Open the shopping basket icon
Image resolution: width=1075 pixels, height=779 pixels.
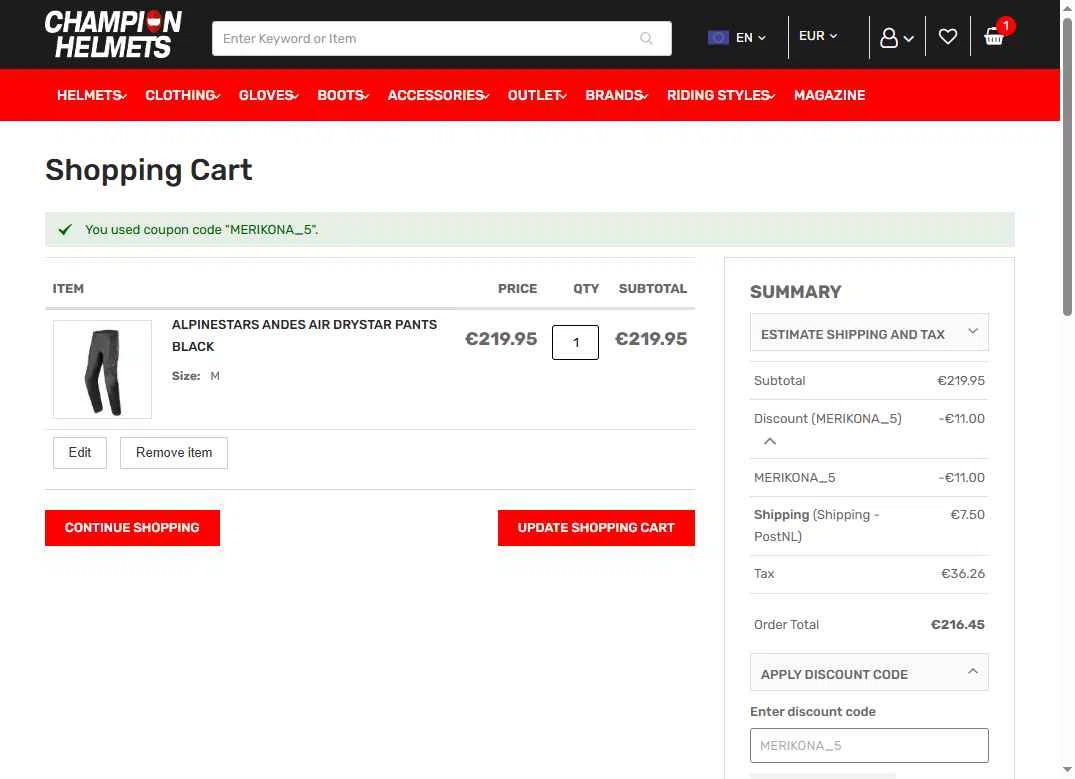point(993,36)
